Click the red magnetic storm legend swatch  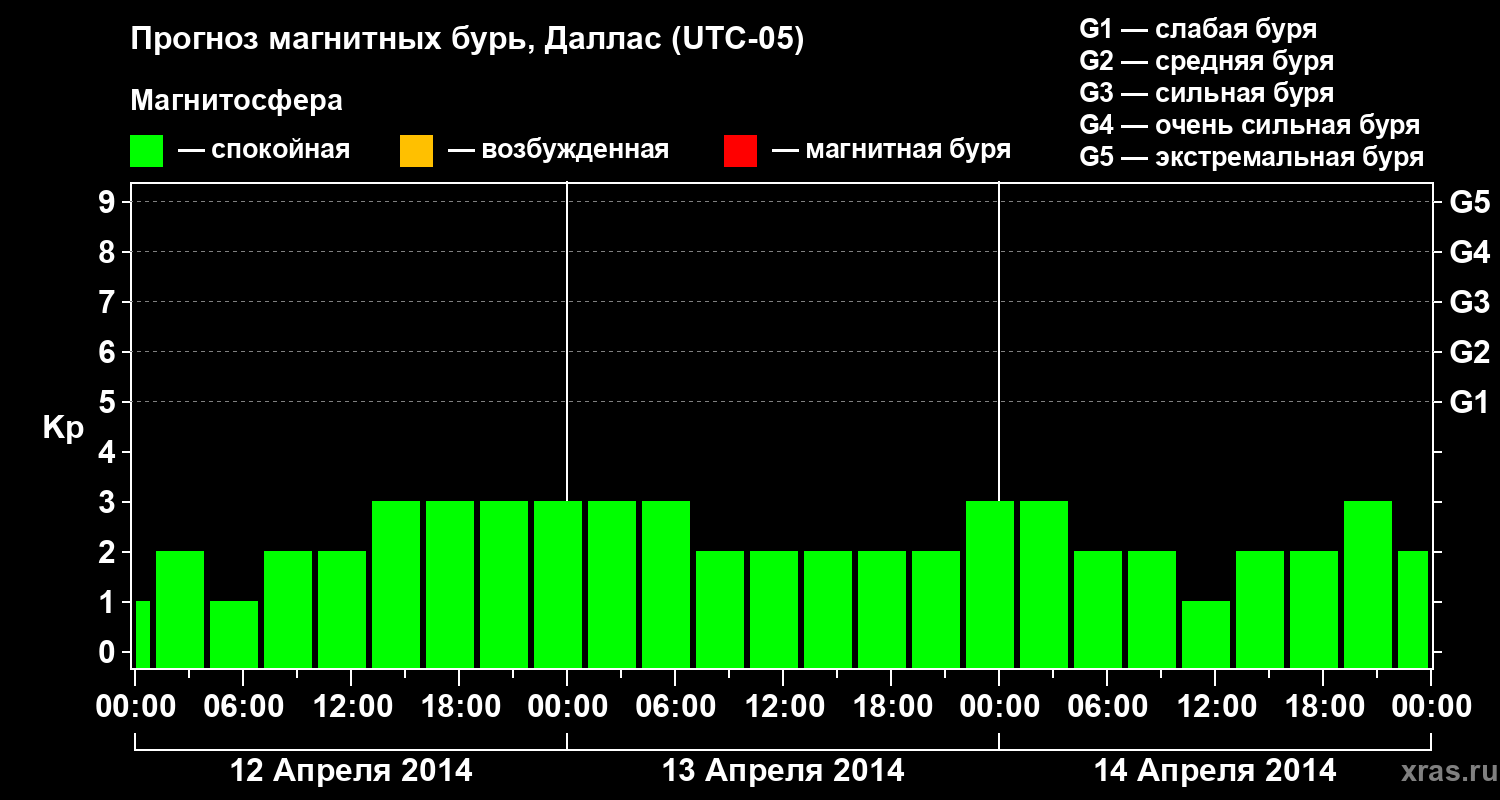(740, 151)
